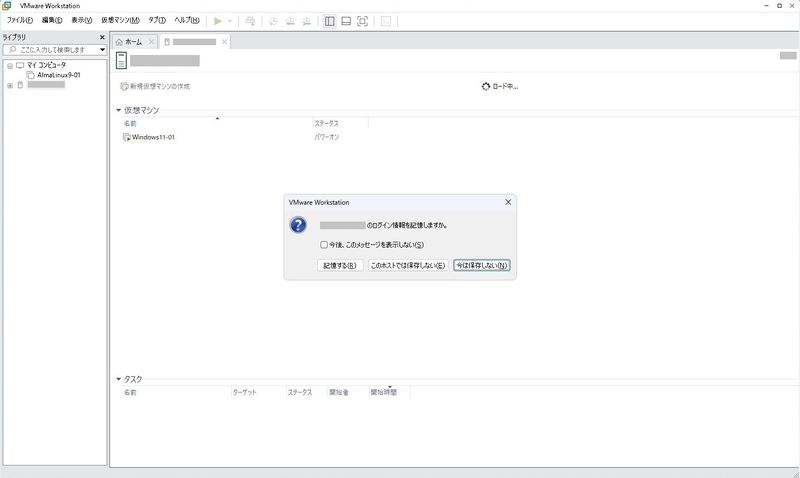Sort virtual machines by 名前 column

point(130,123)
